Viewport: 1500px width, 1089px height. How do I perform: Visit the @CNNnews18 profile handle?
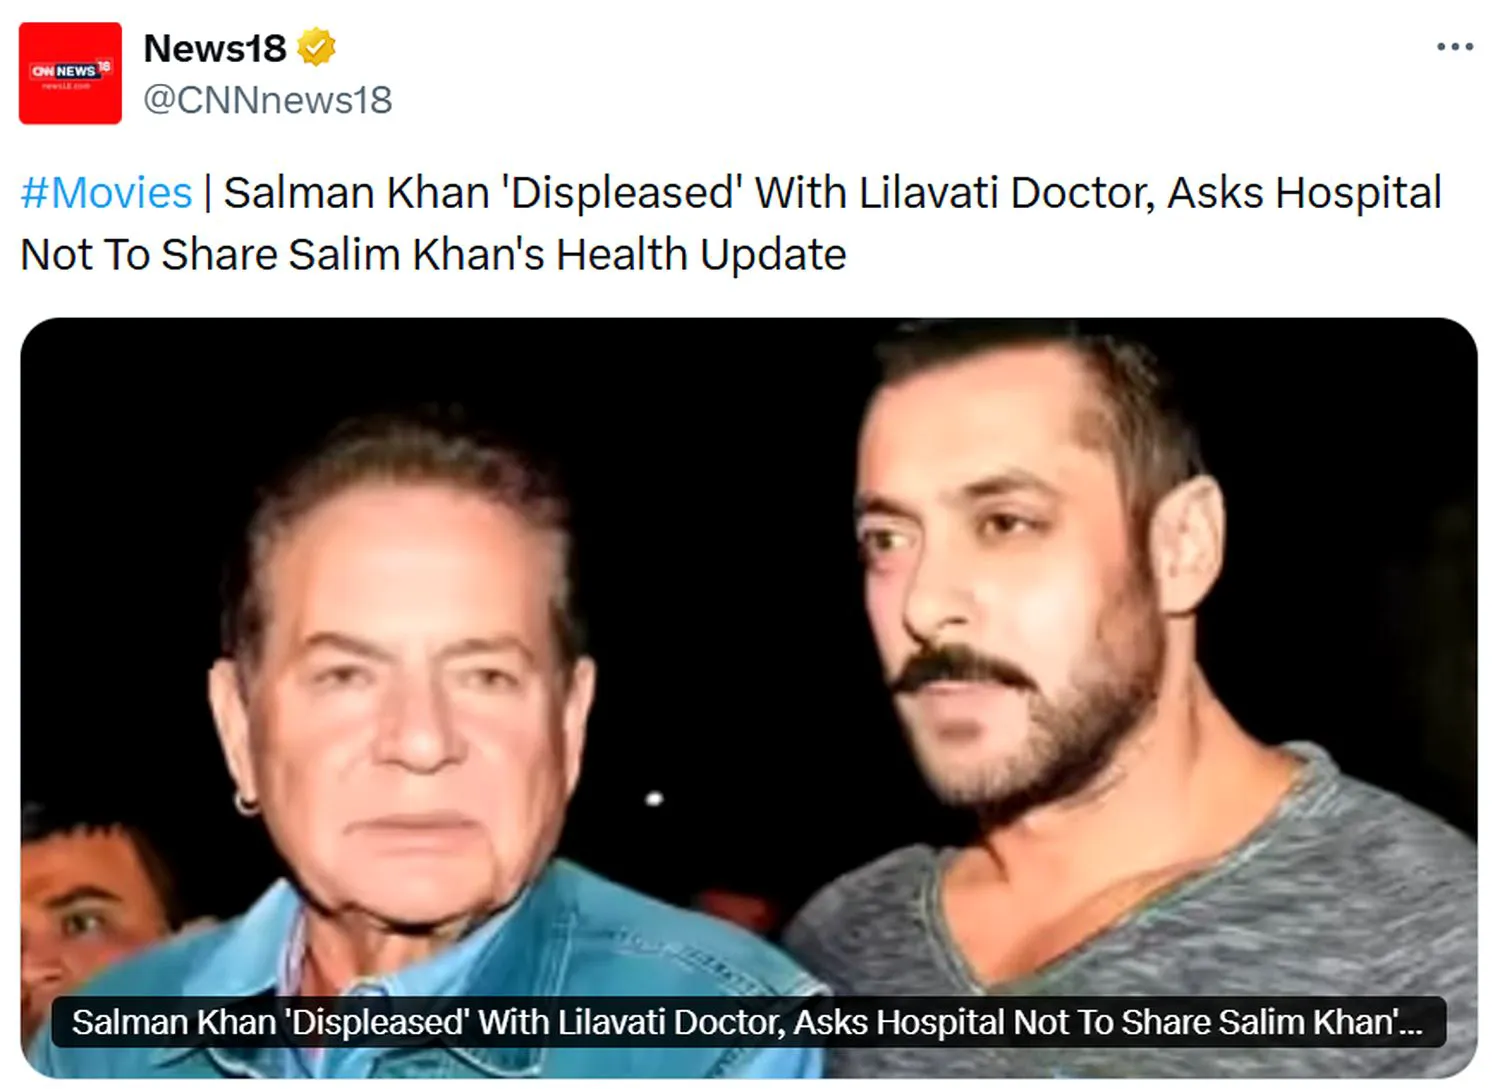pos(266,99)
